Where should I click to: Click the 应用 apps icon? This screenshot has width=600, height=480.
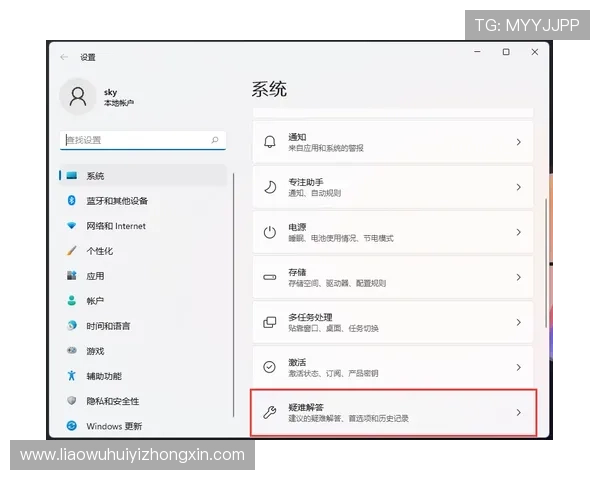click(x=72, y=276)
